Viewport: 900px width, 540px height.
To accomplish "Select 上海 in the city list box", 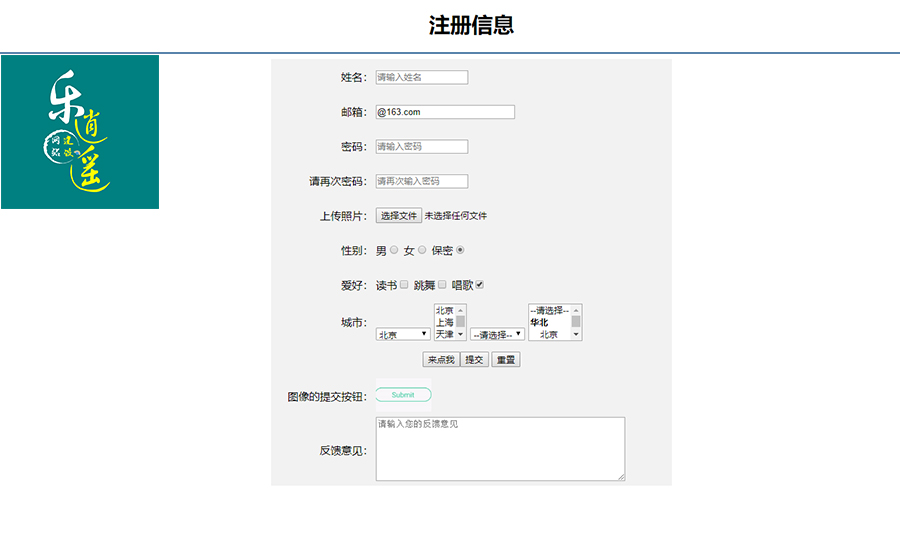I will click(x=445, y=323).
